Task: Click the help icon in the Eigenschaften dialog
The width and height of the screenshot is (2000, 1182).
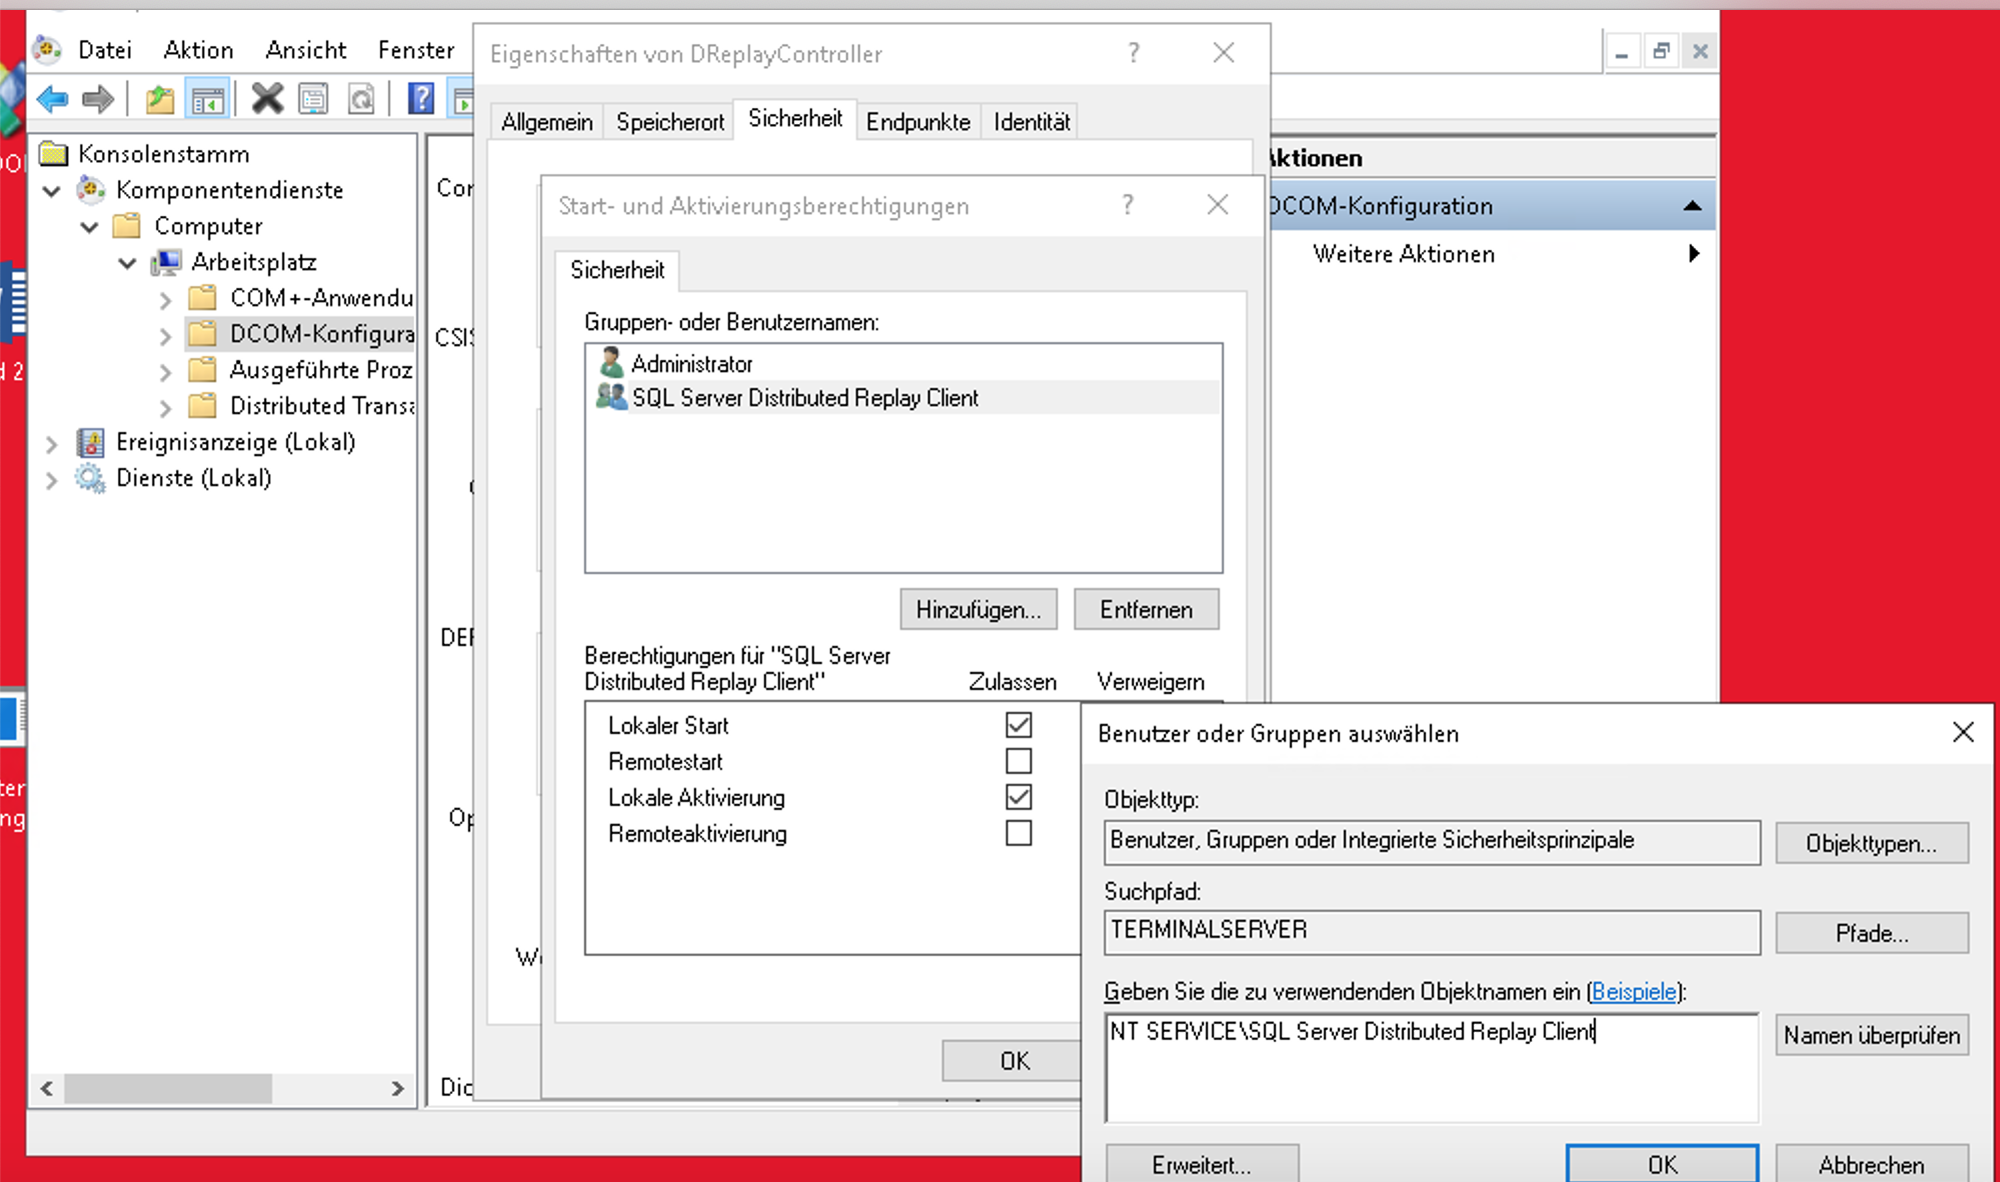Action: tap(1133, 52)
